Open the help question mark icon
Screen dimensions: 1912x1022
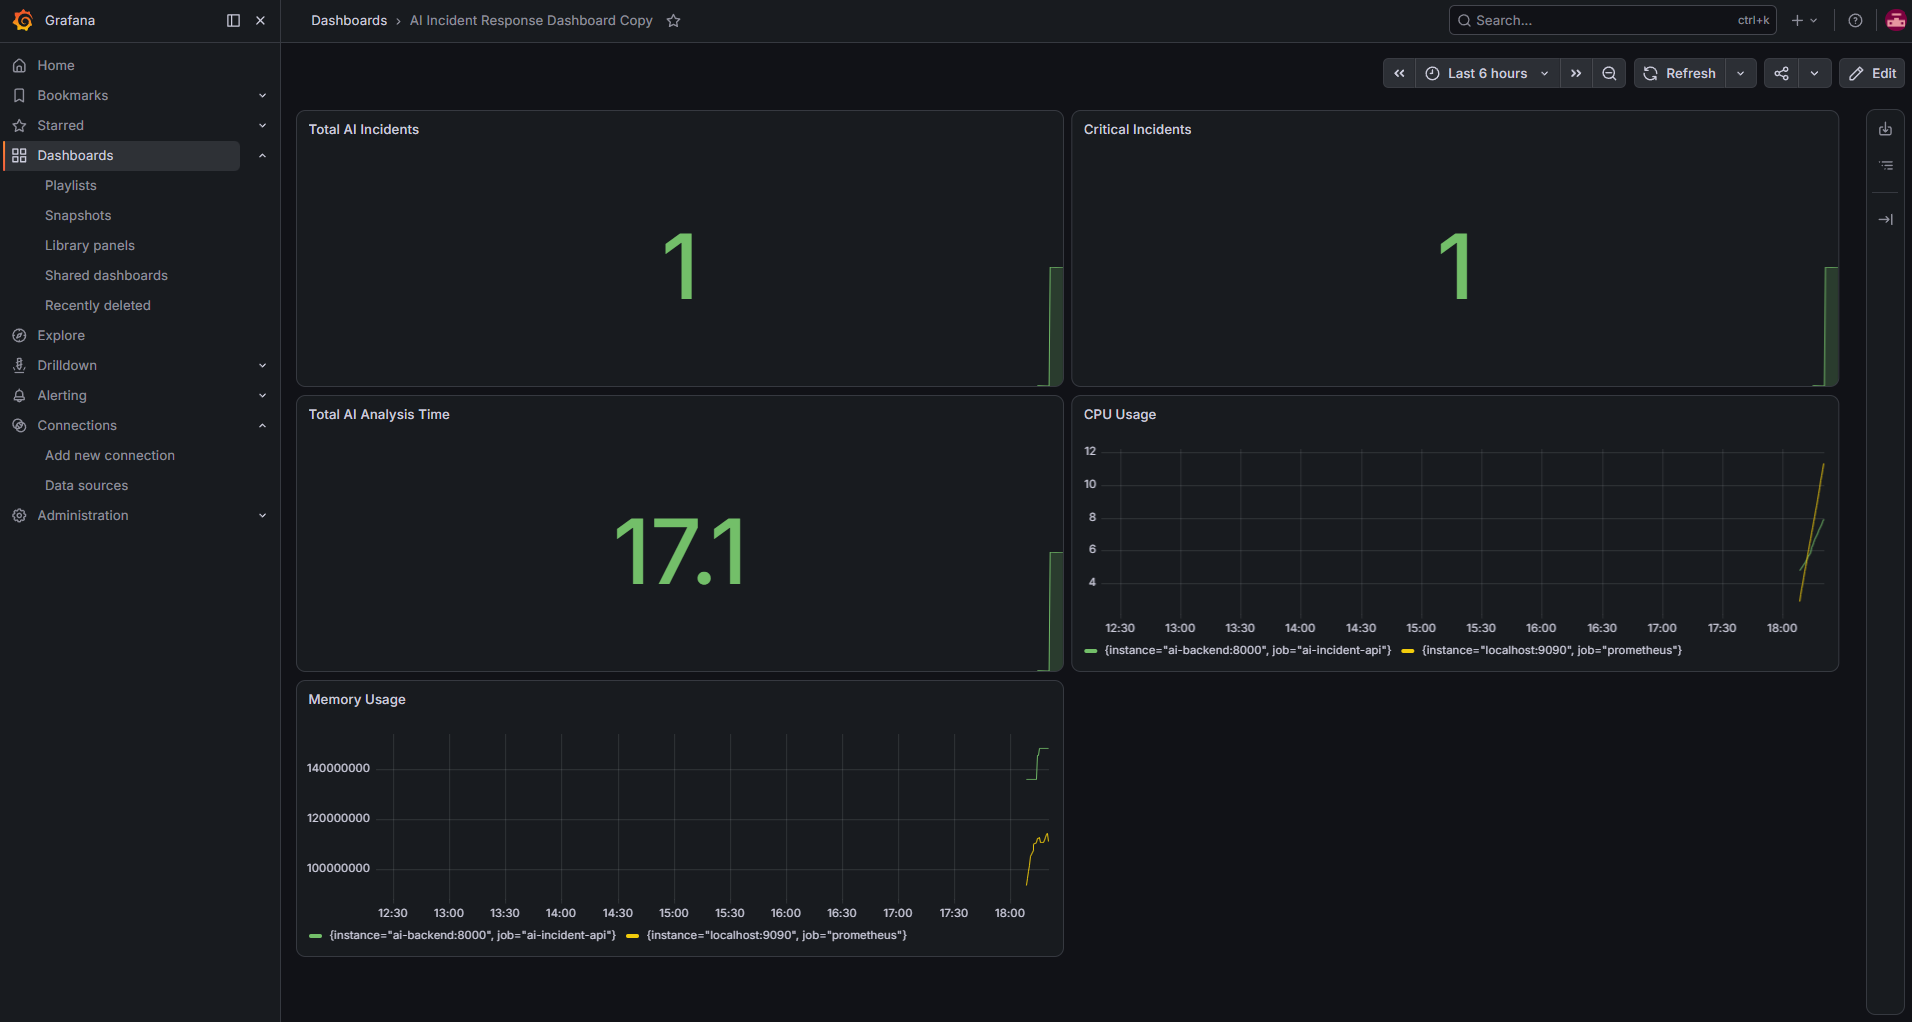[1855, 20]
